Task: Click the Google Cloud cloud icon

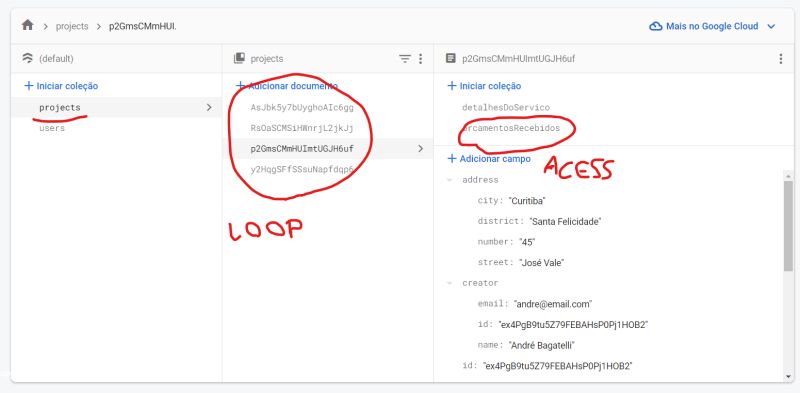Action: coord(656,26)
